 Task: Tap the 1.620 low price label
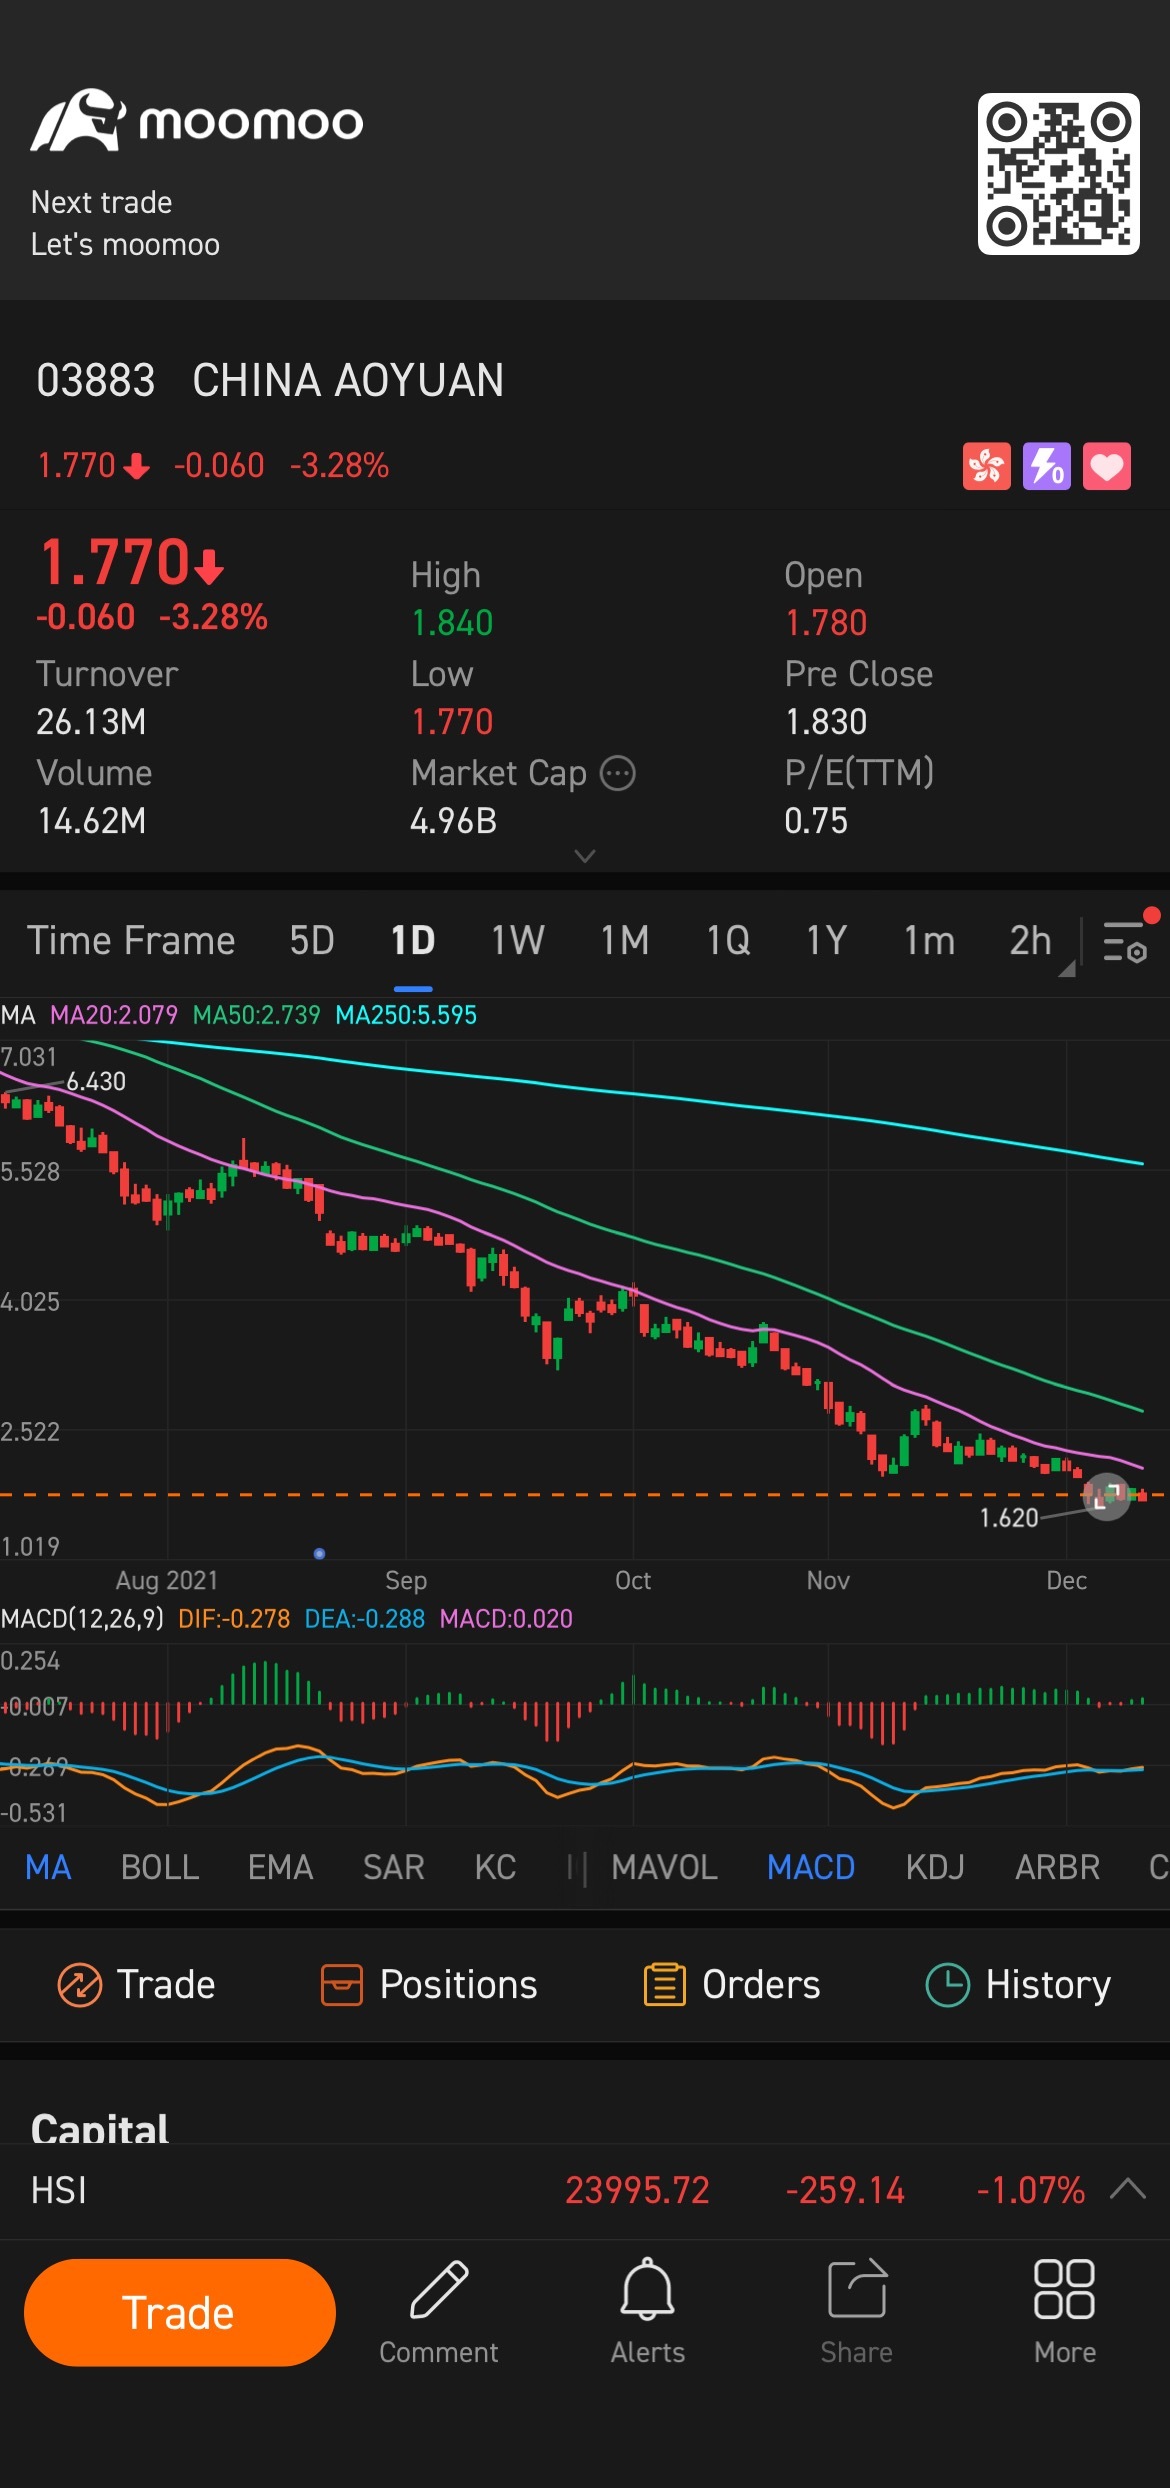[1009, 1518]
